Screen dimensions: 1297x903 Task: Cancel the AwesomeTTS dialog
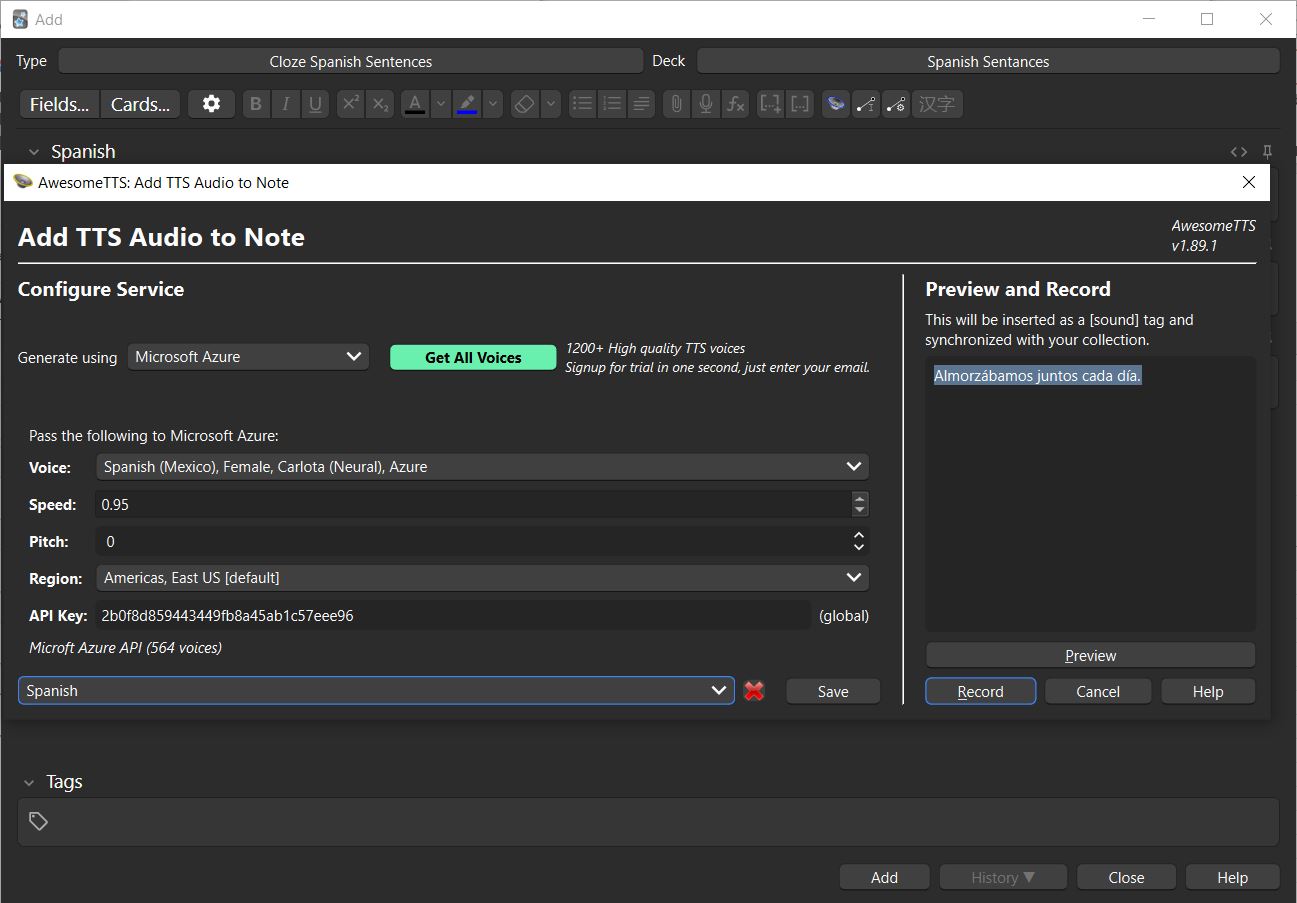[1098, 691]
